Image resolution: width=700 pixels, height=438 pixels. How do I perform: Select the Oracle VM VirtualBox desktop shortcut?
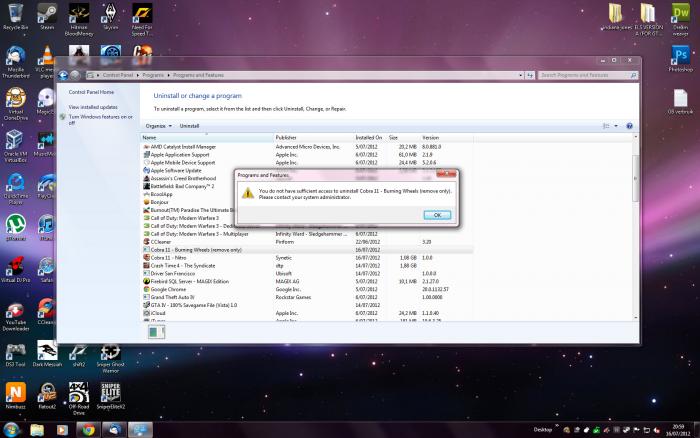pos(16,146)
